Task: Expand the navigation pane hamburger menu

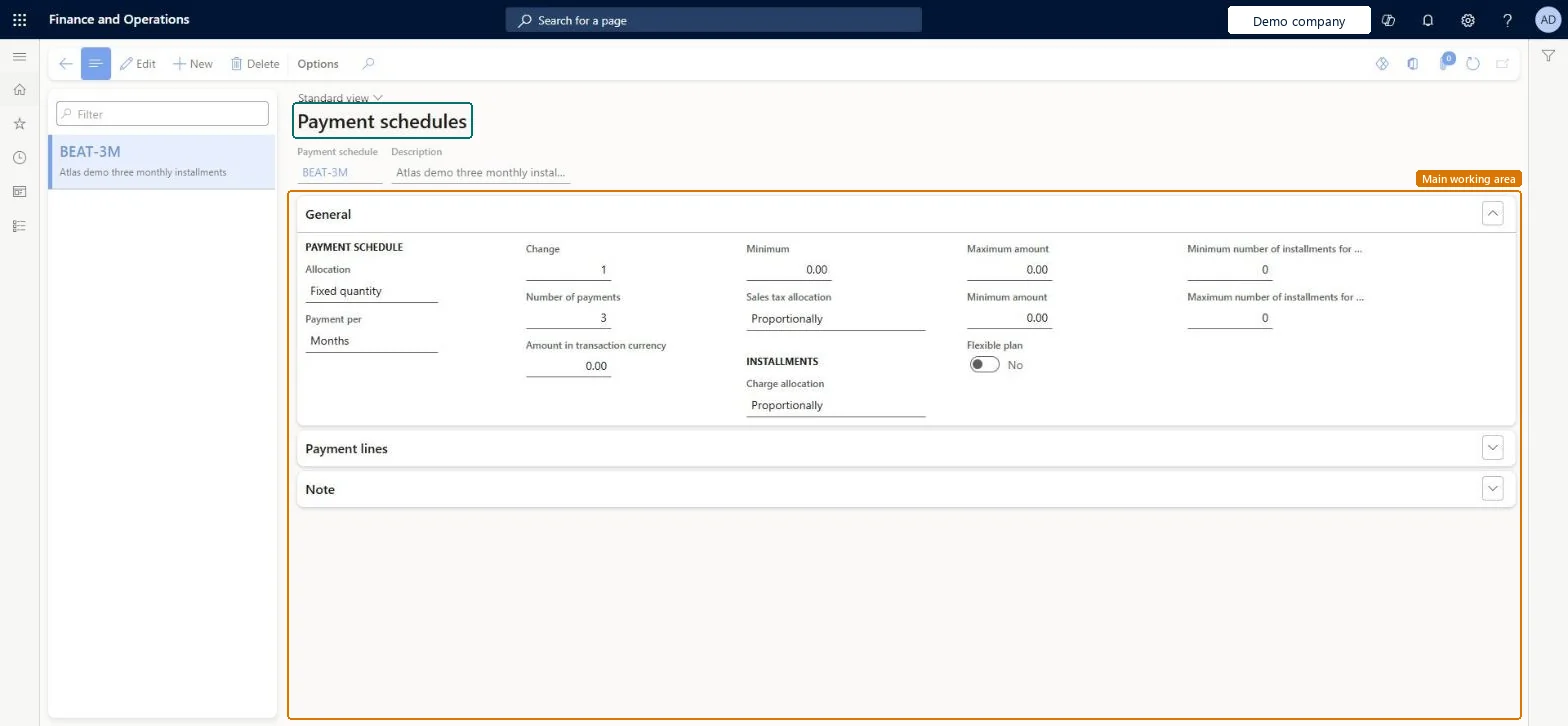Action: 19,57
